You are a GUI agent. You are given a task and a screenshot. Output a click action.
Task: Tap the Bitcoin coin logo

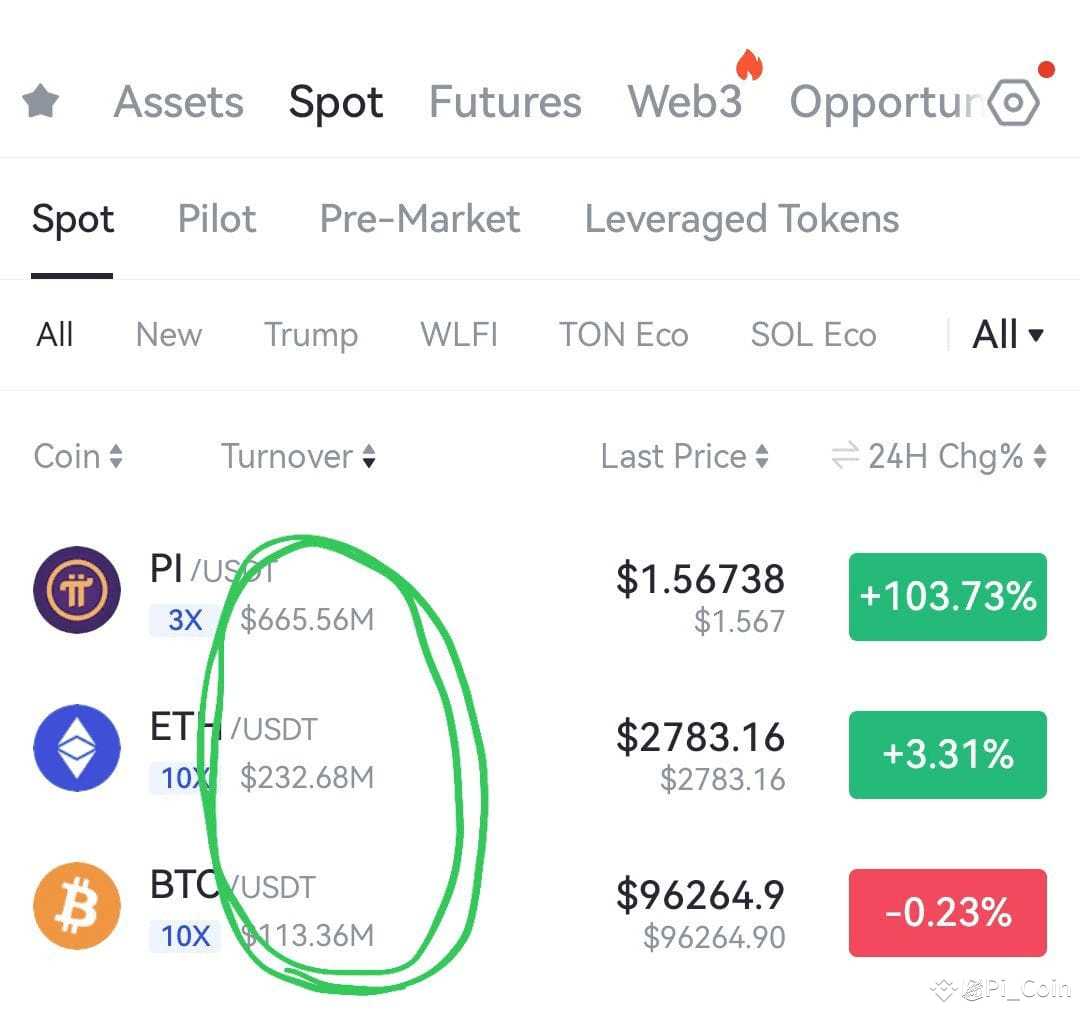(77, 906)
